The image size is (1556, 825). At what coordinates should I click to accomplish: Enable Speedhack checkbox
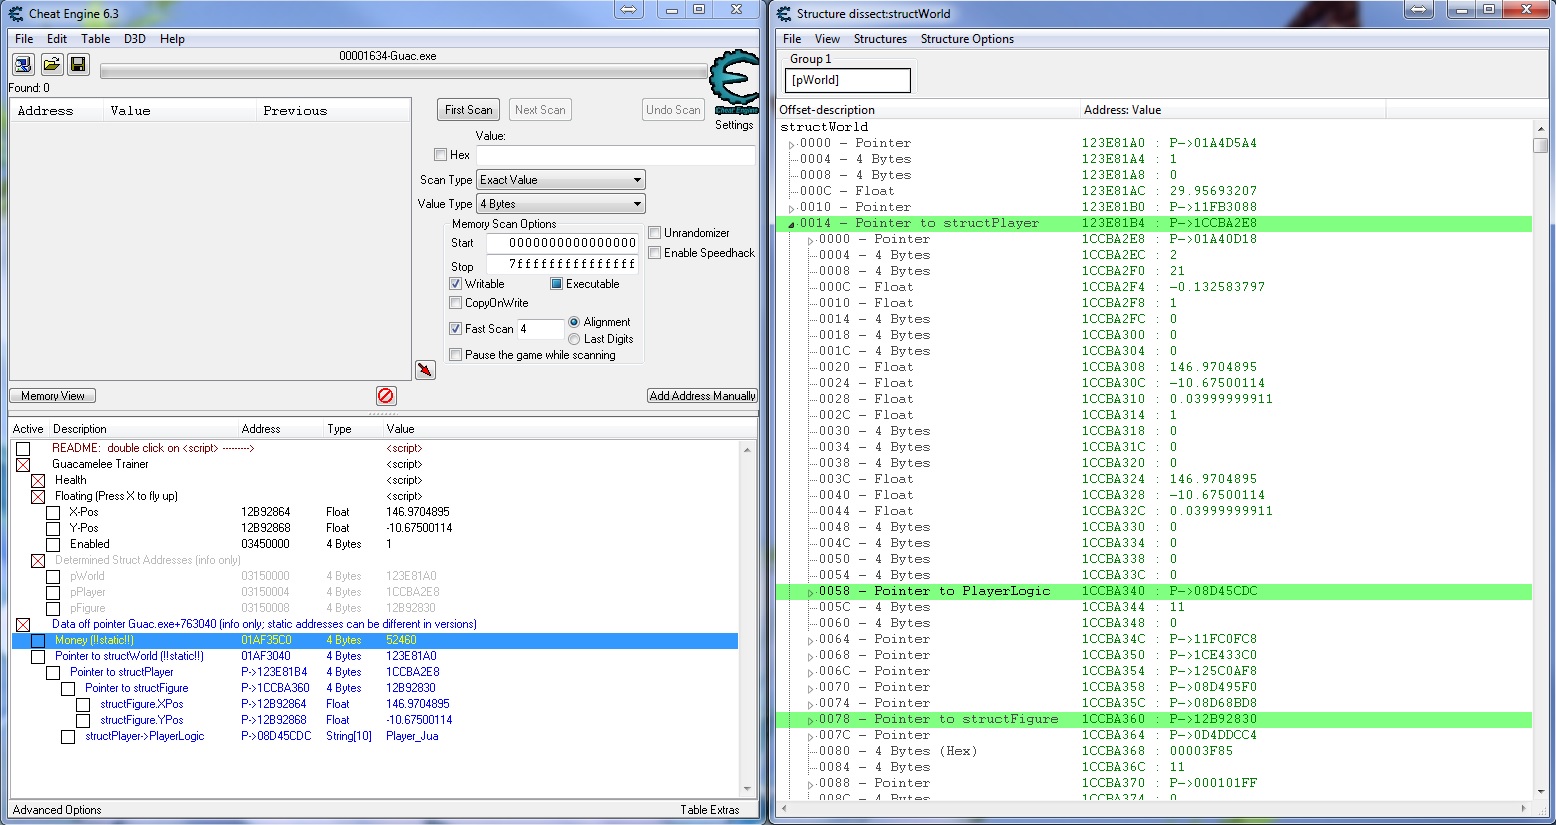655,253
